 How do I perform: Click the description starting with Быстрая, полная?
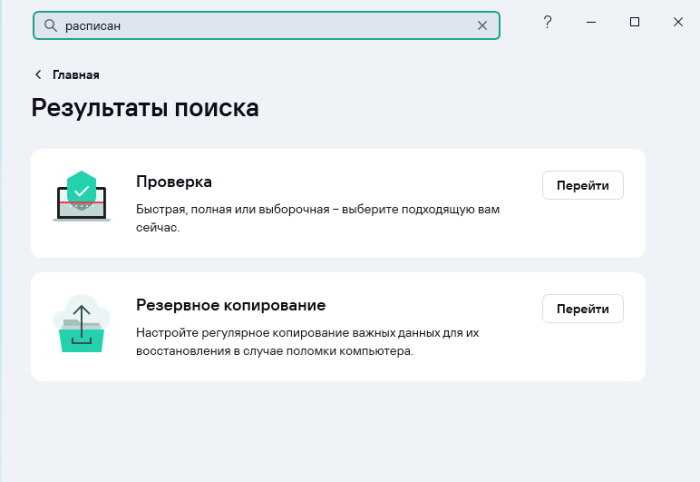click(x=318, y=218)
